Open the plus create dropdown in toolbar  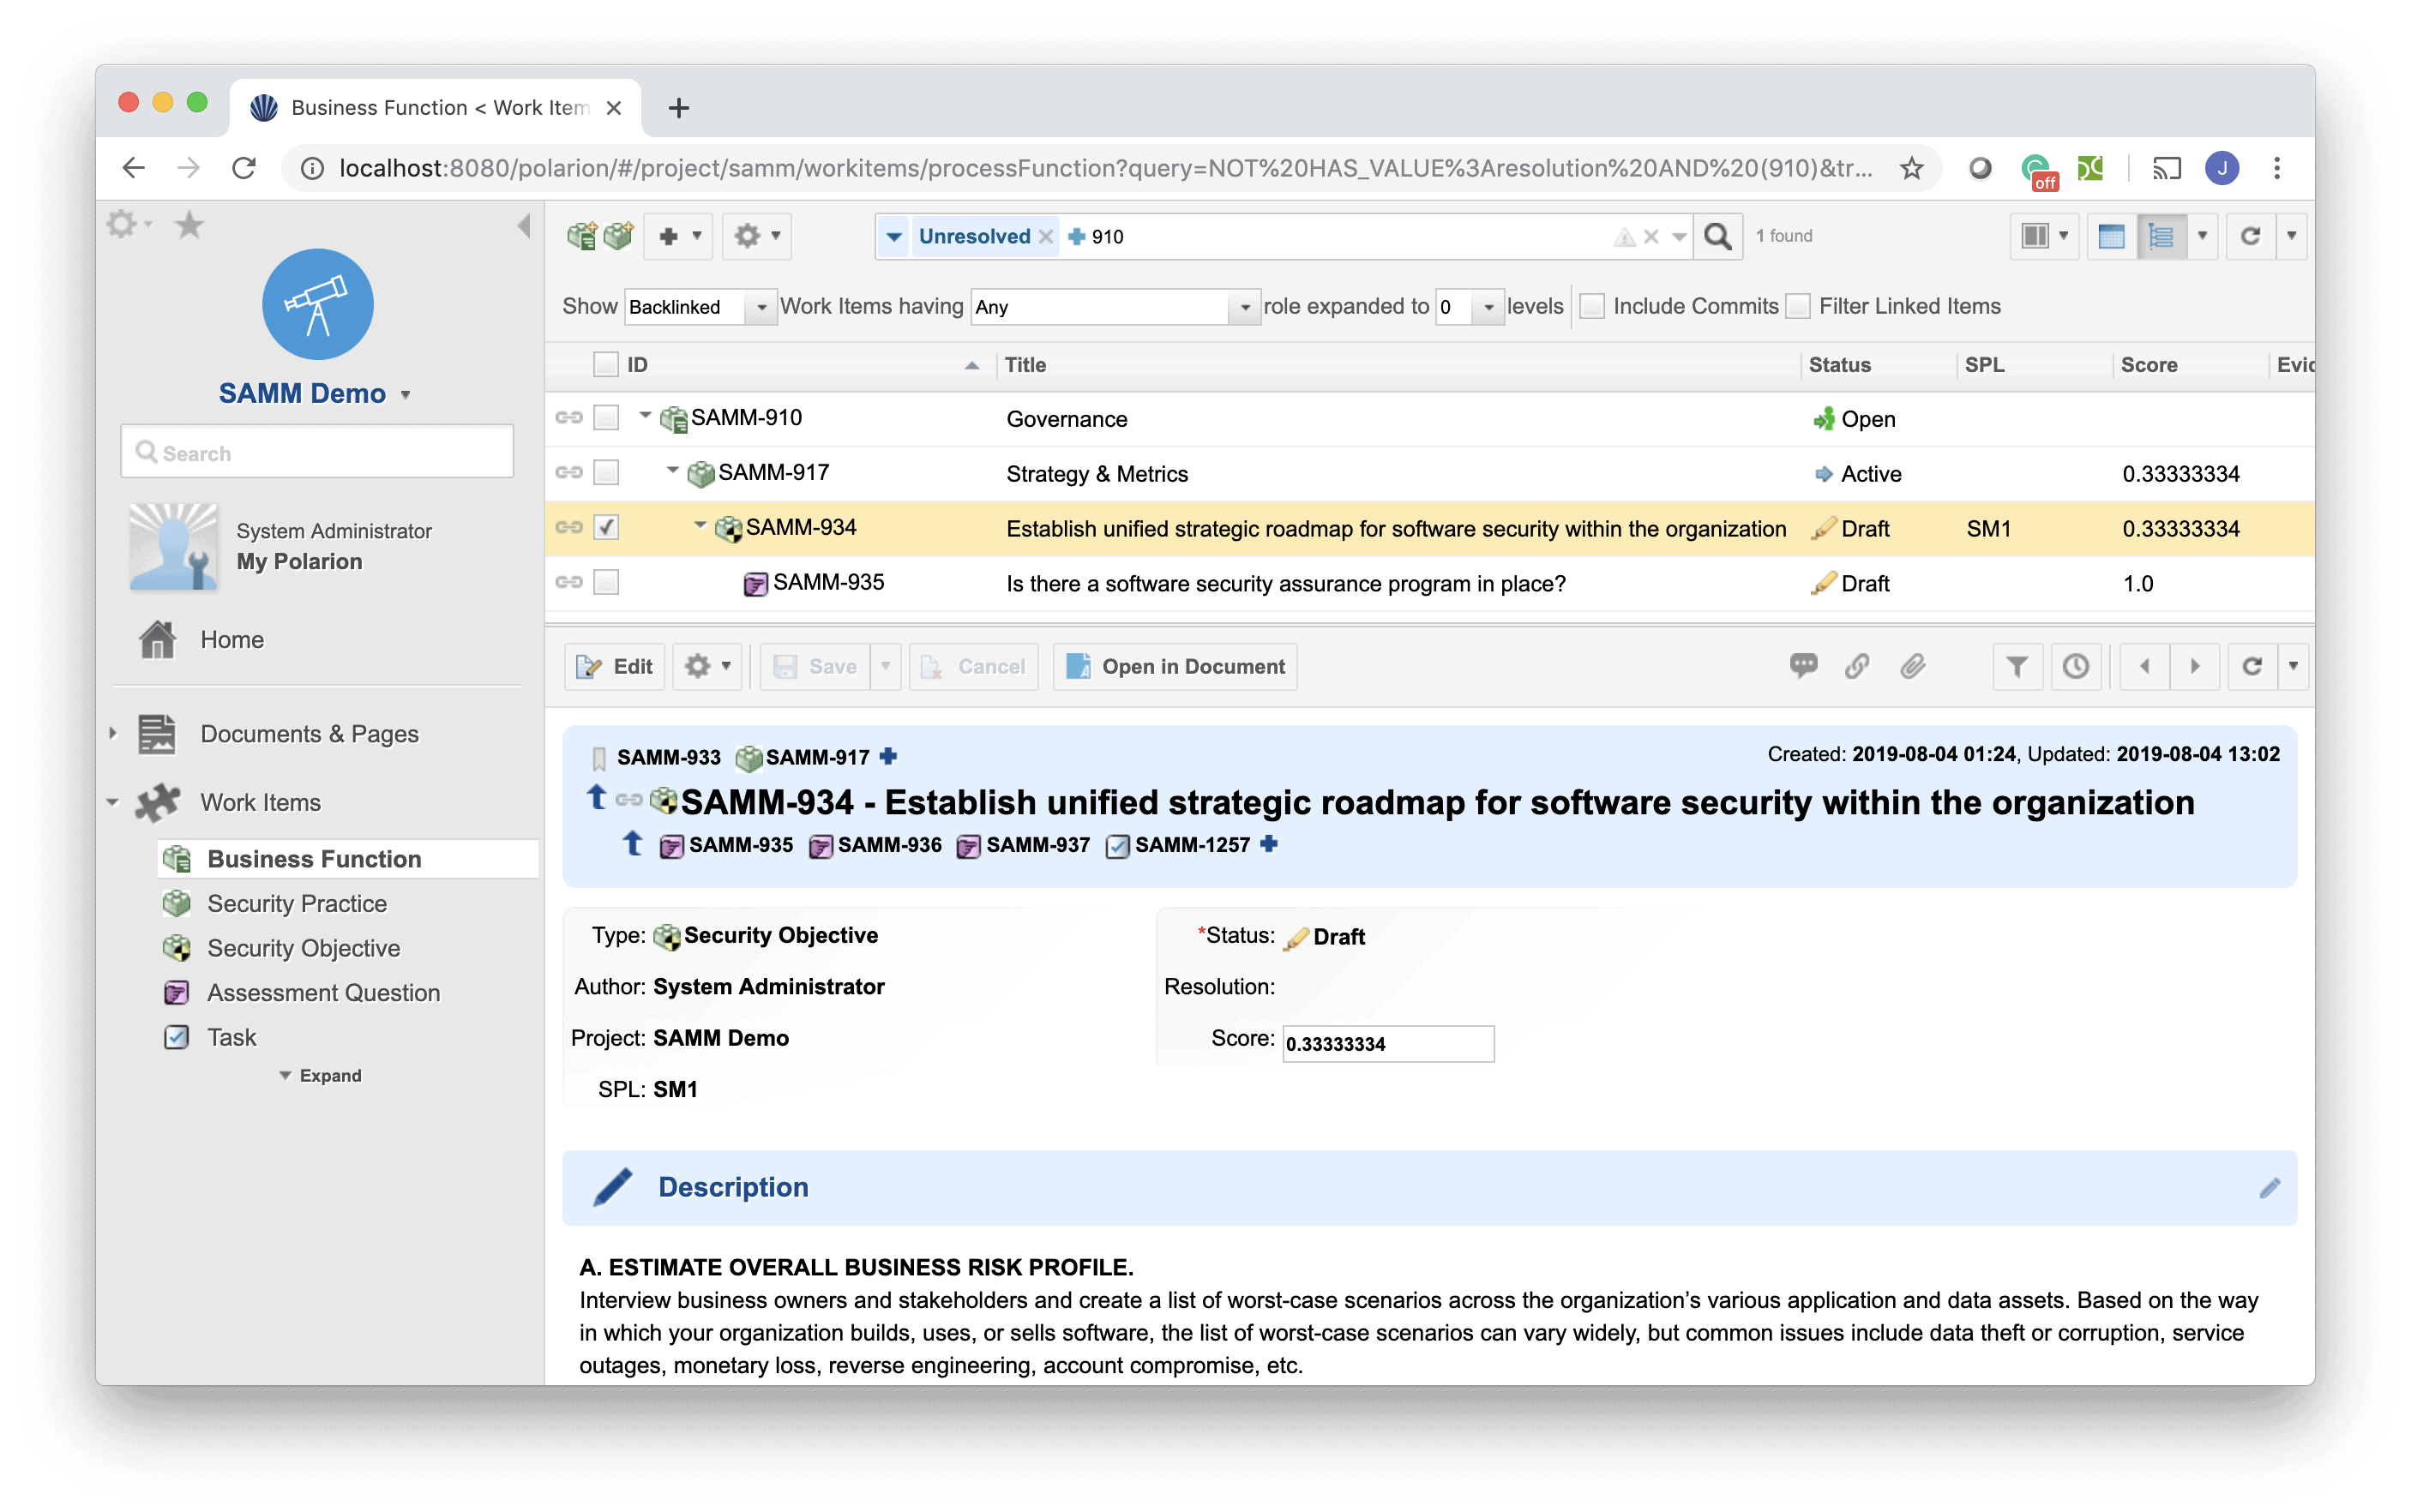point(679,236)
